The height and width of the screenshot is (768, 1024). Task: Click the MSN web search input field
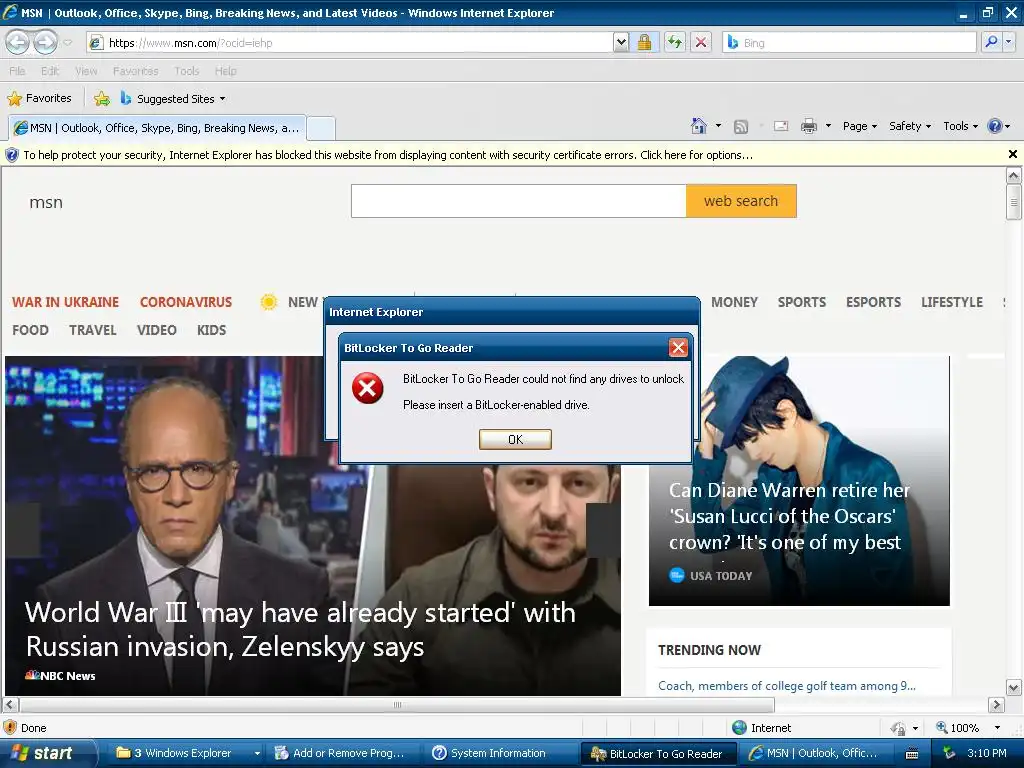[x=519, y=201]
